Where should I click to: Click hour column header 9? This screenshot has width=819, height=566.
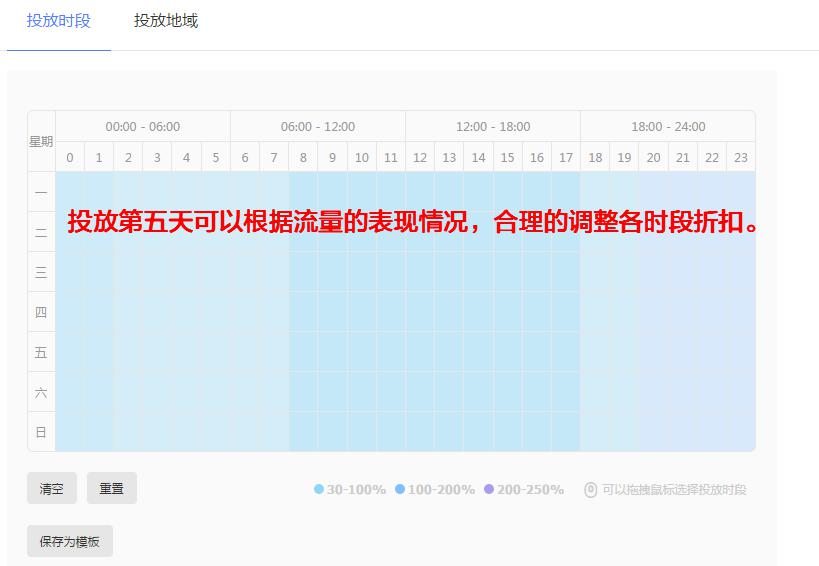click(x=332, y=157)
